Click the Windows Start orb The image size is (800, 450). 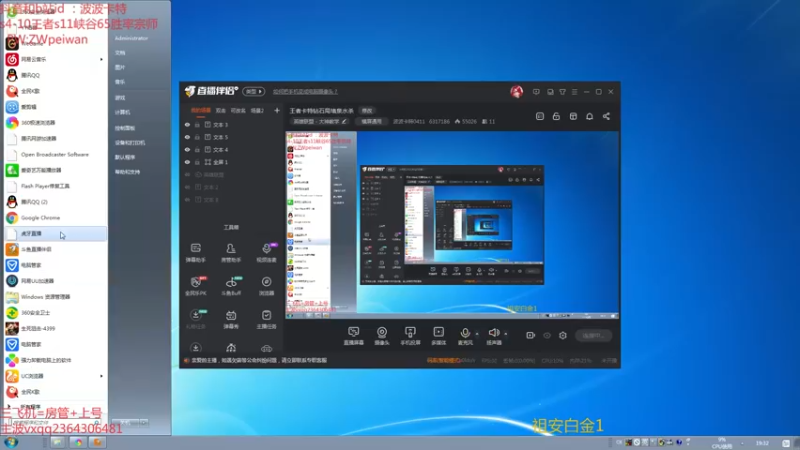tap(11, 442)
